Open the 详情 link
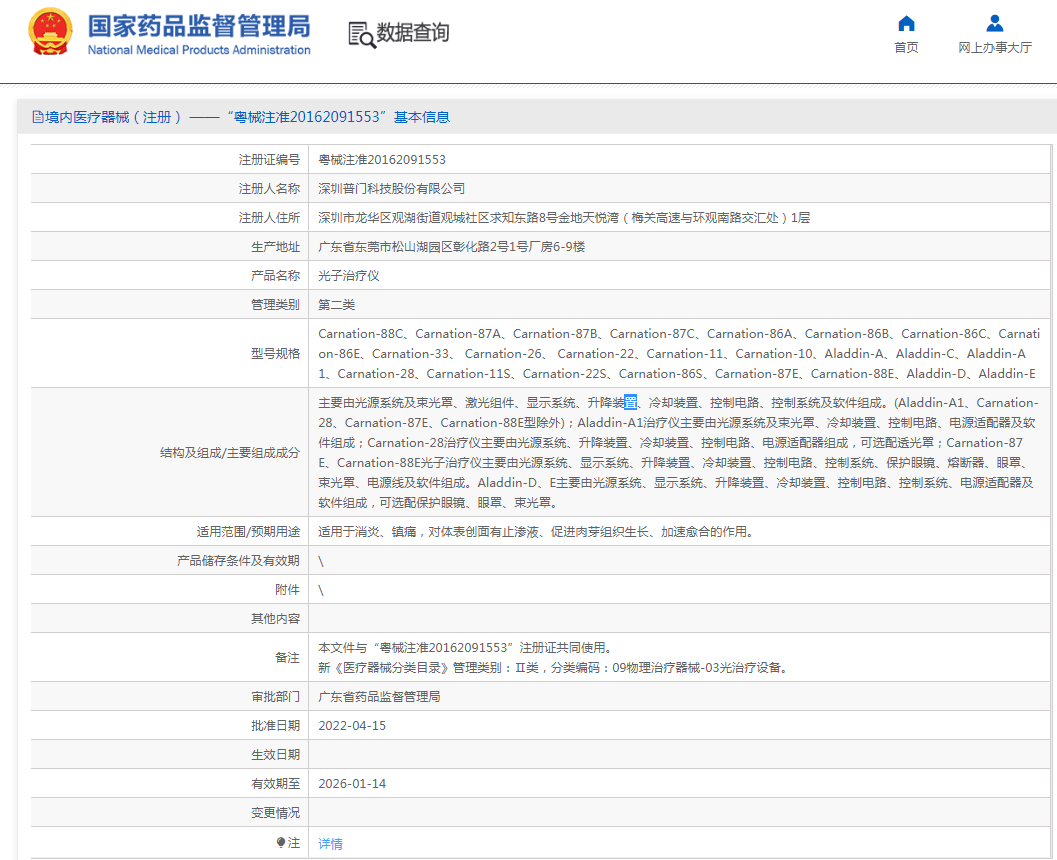 [x=330, y=843]
